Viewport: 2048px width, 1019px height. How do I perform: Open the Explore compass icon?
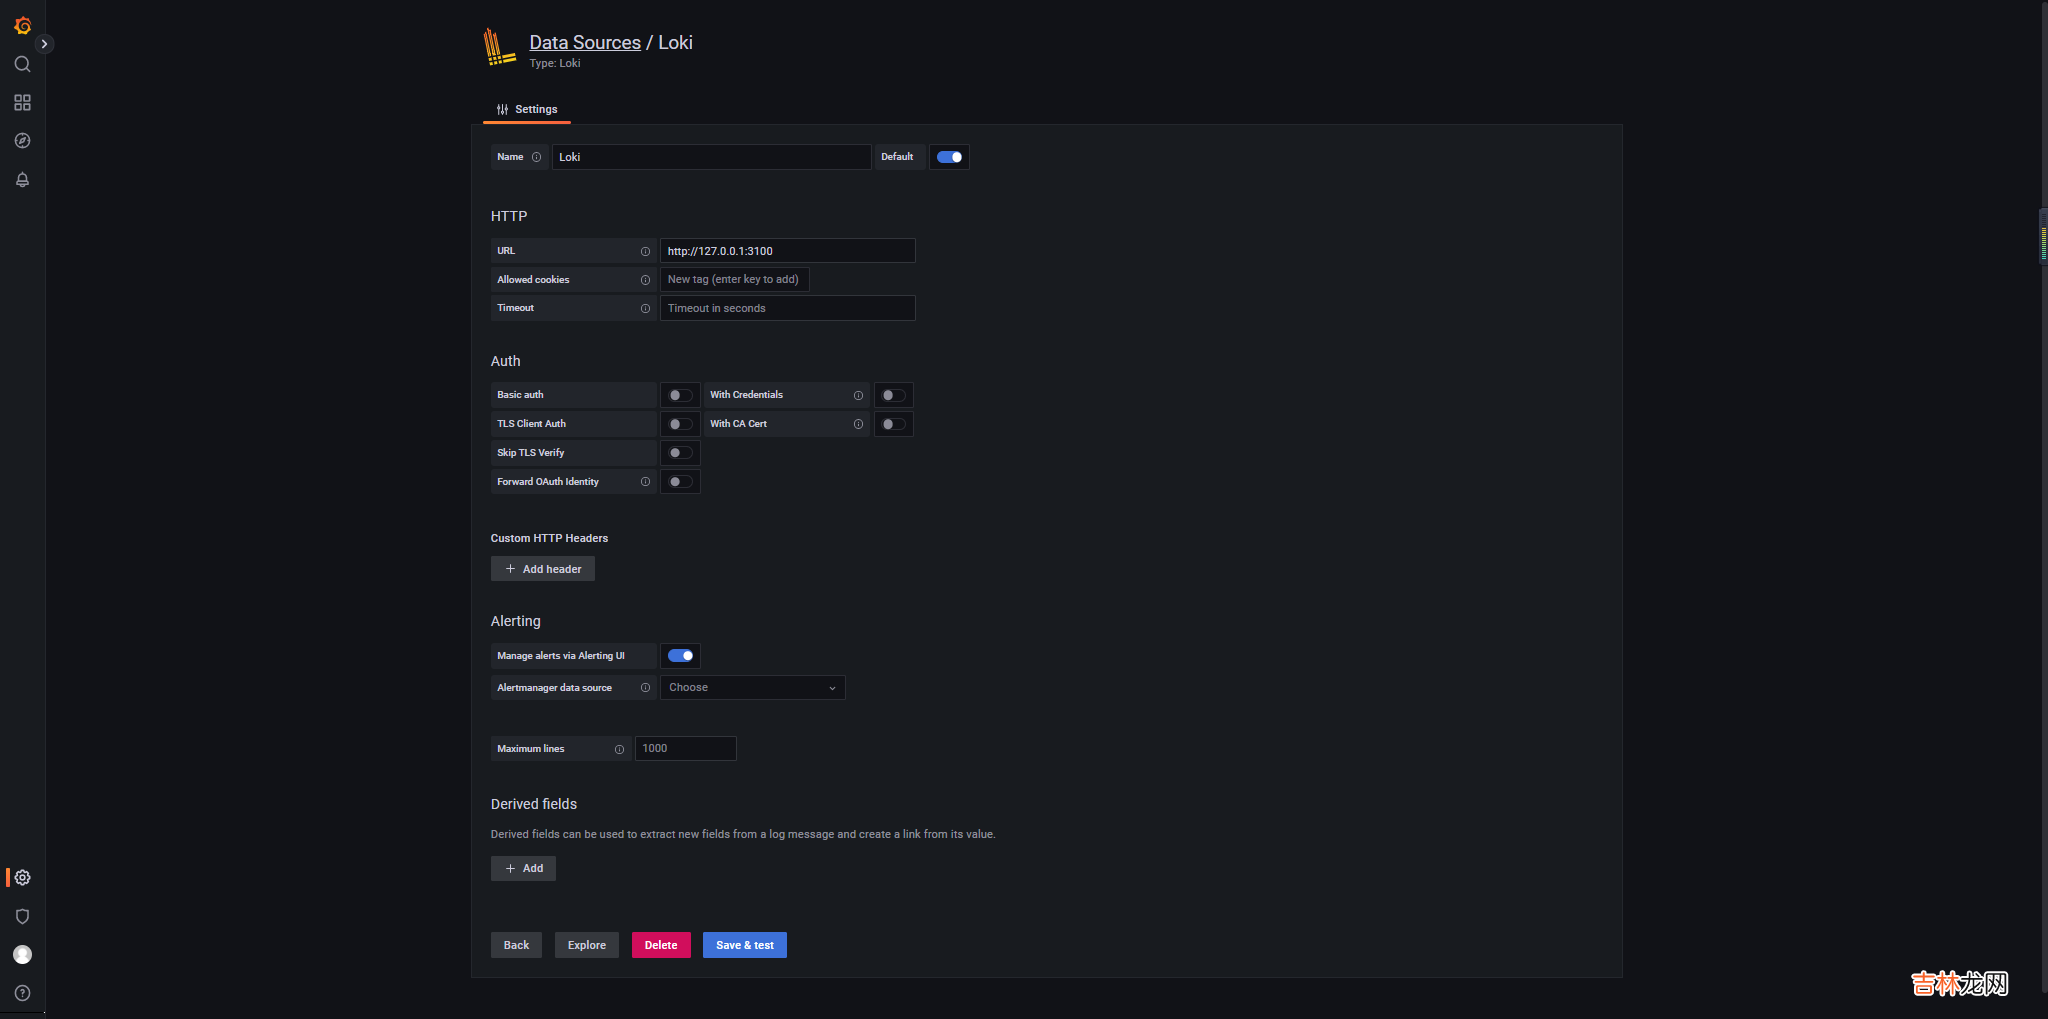(x=22, y=141)
